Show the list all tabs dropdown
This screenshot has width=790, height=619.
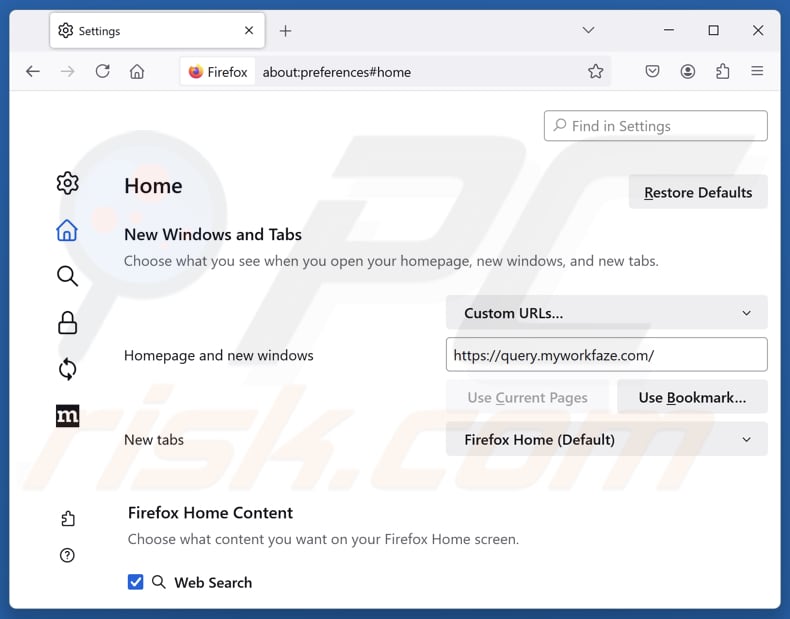point(588,31)
